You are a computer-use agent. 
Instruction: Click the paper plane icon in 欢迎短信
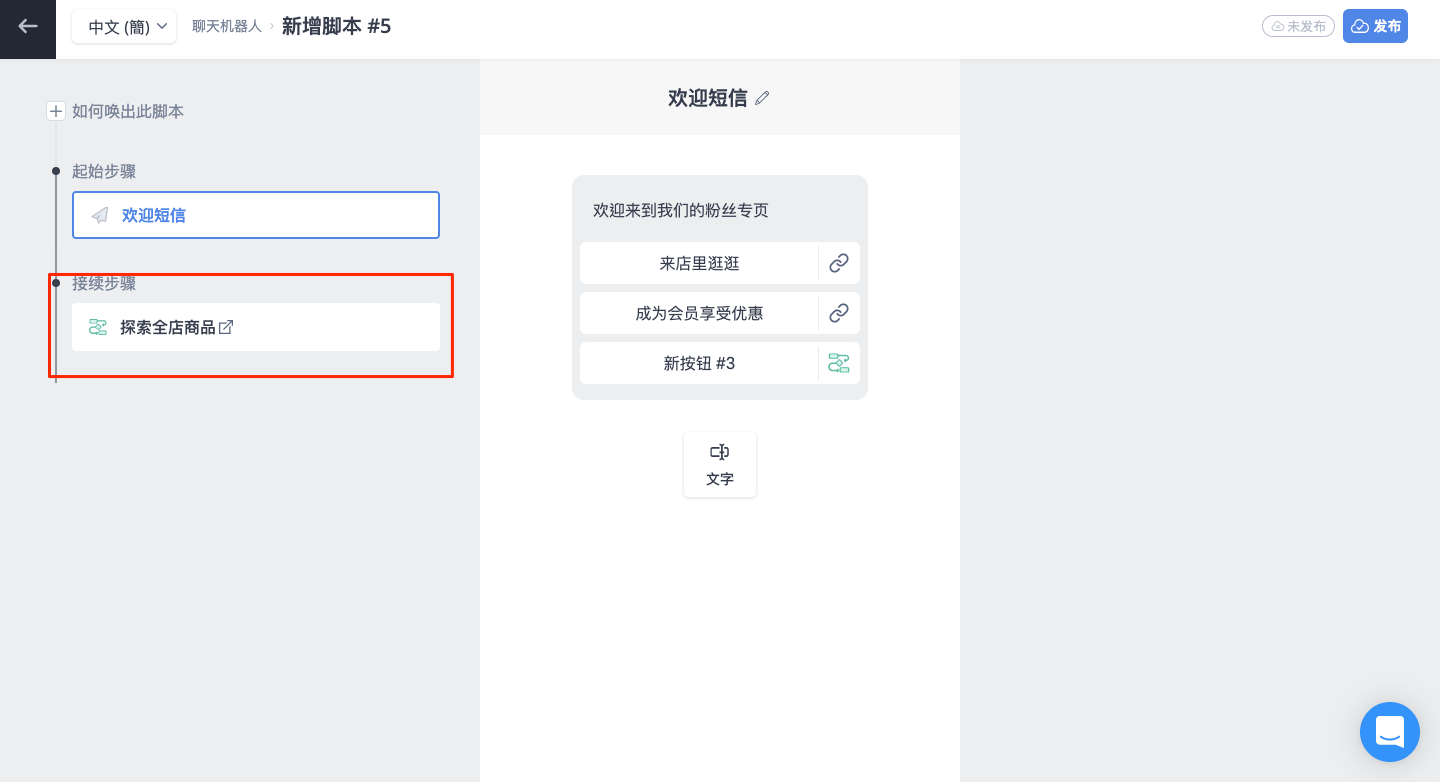point(100,215)
